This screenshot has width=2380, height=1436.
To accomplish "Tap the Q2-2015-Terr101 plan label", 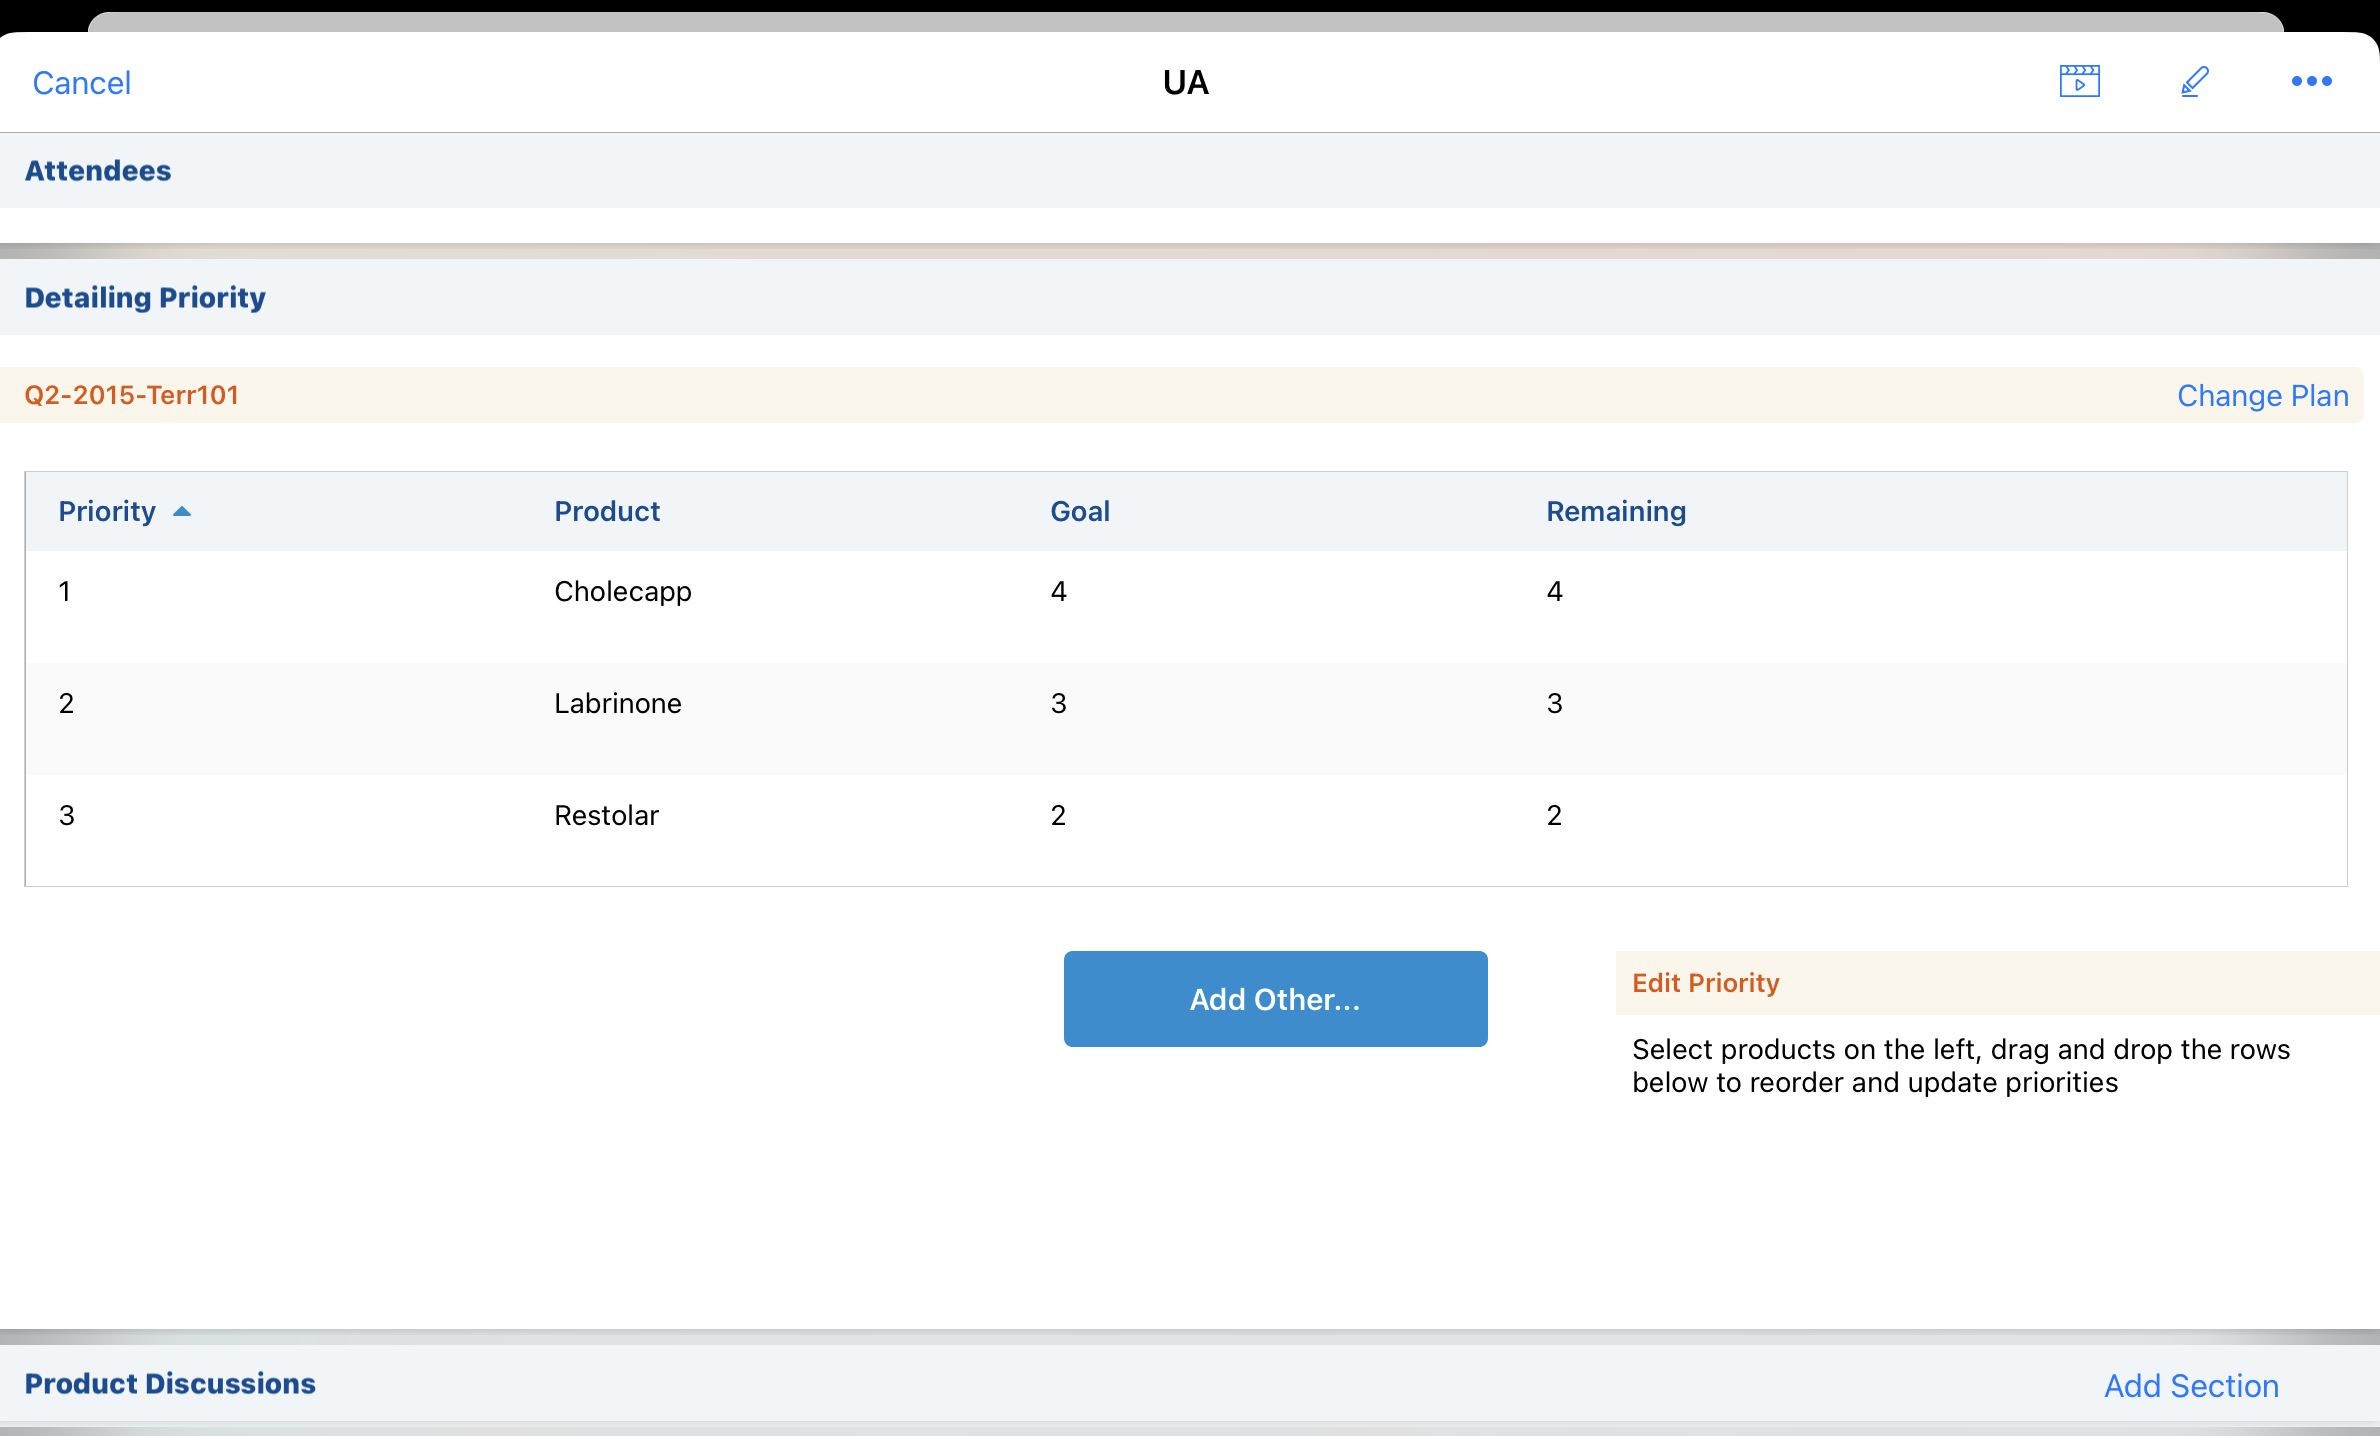I will tap(131, 395).
